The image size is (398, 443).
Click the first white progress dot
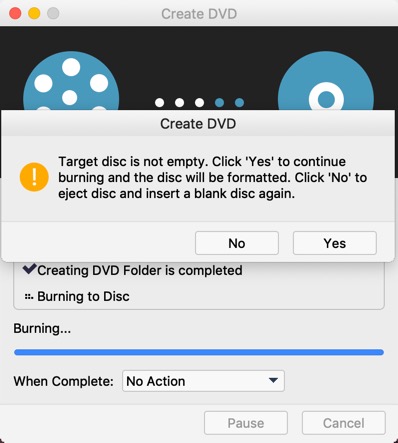pos(159,102)
